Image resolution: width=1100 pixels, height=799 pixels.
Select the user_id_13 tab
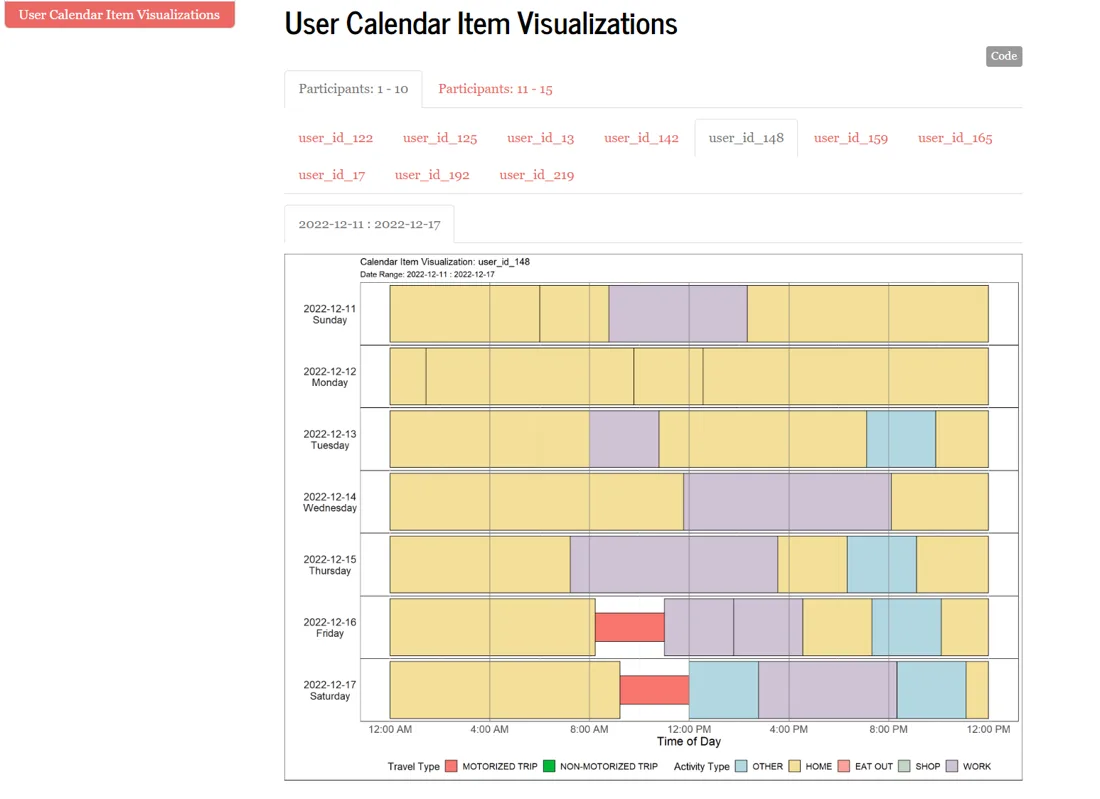540,138
